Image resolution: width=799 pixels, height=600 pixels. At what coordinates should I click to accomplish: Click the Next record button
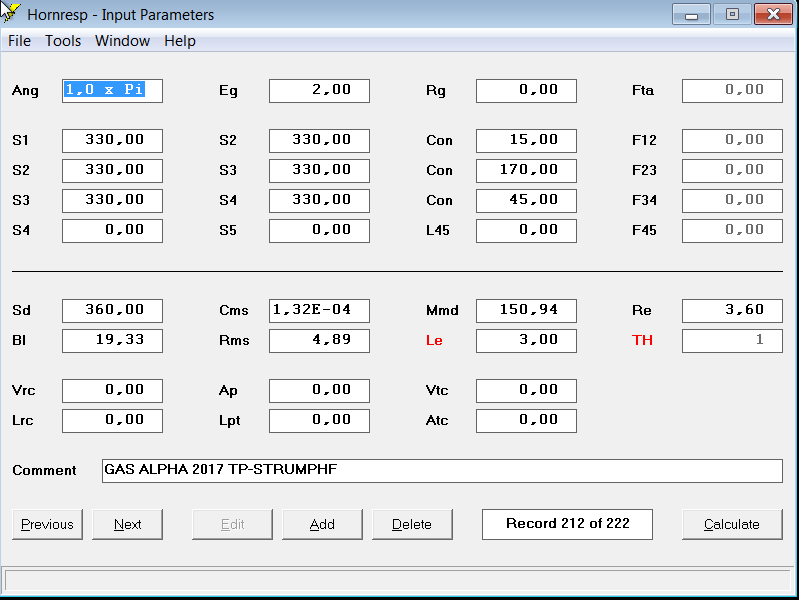127,524
